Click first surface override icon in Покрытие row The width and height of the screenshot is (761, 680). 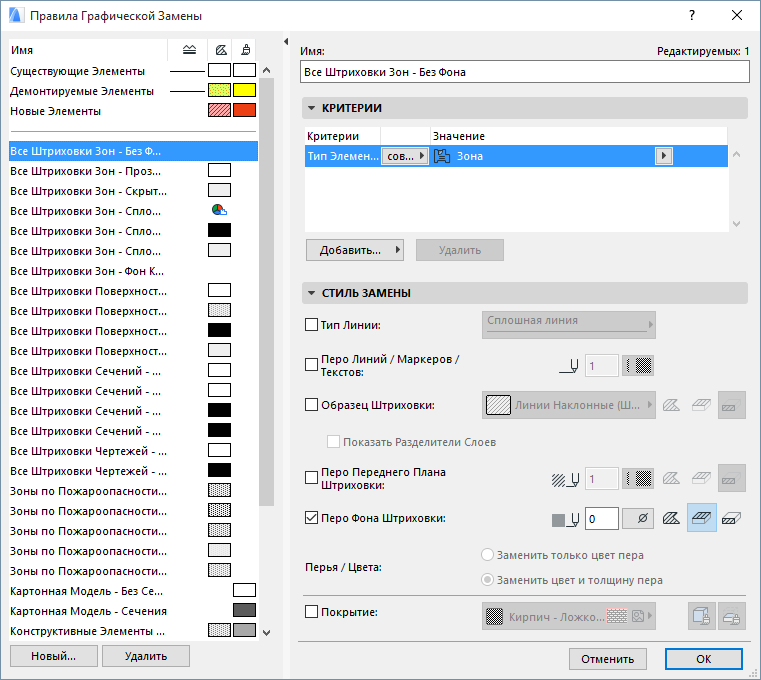[701, 616]
